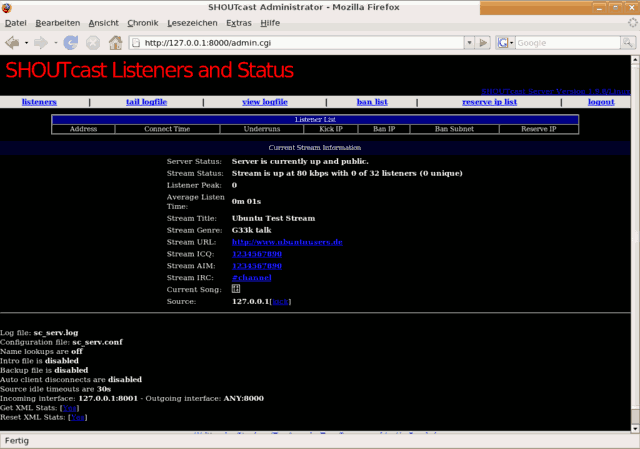The image size is (640, 449).
Task: Open the tail logfile link
Action: click(x=147, y=102)
